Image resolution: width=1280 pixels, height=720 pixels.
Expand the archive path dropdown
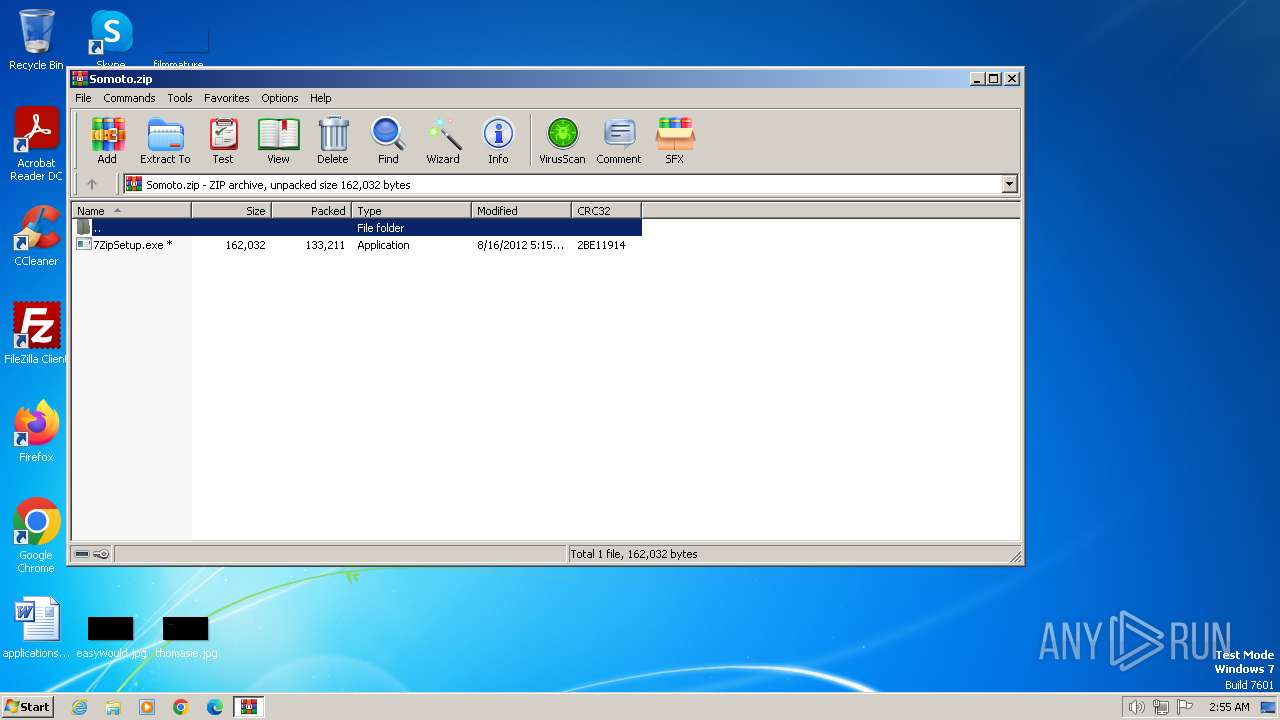tap(1009, 184)
